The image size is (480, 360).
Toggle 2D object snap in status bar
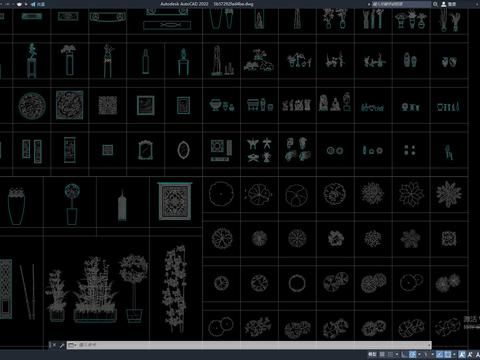(448, 354)
